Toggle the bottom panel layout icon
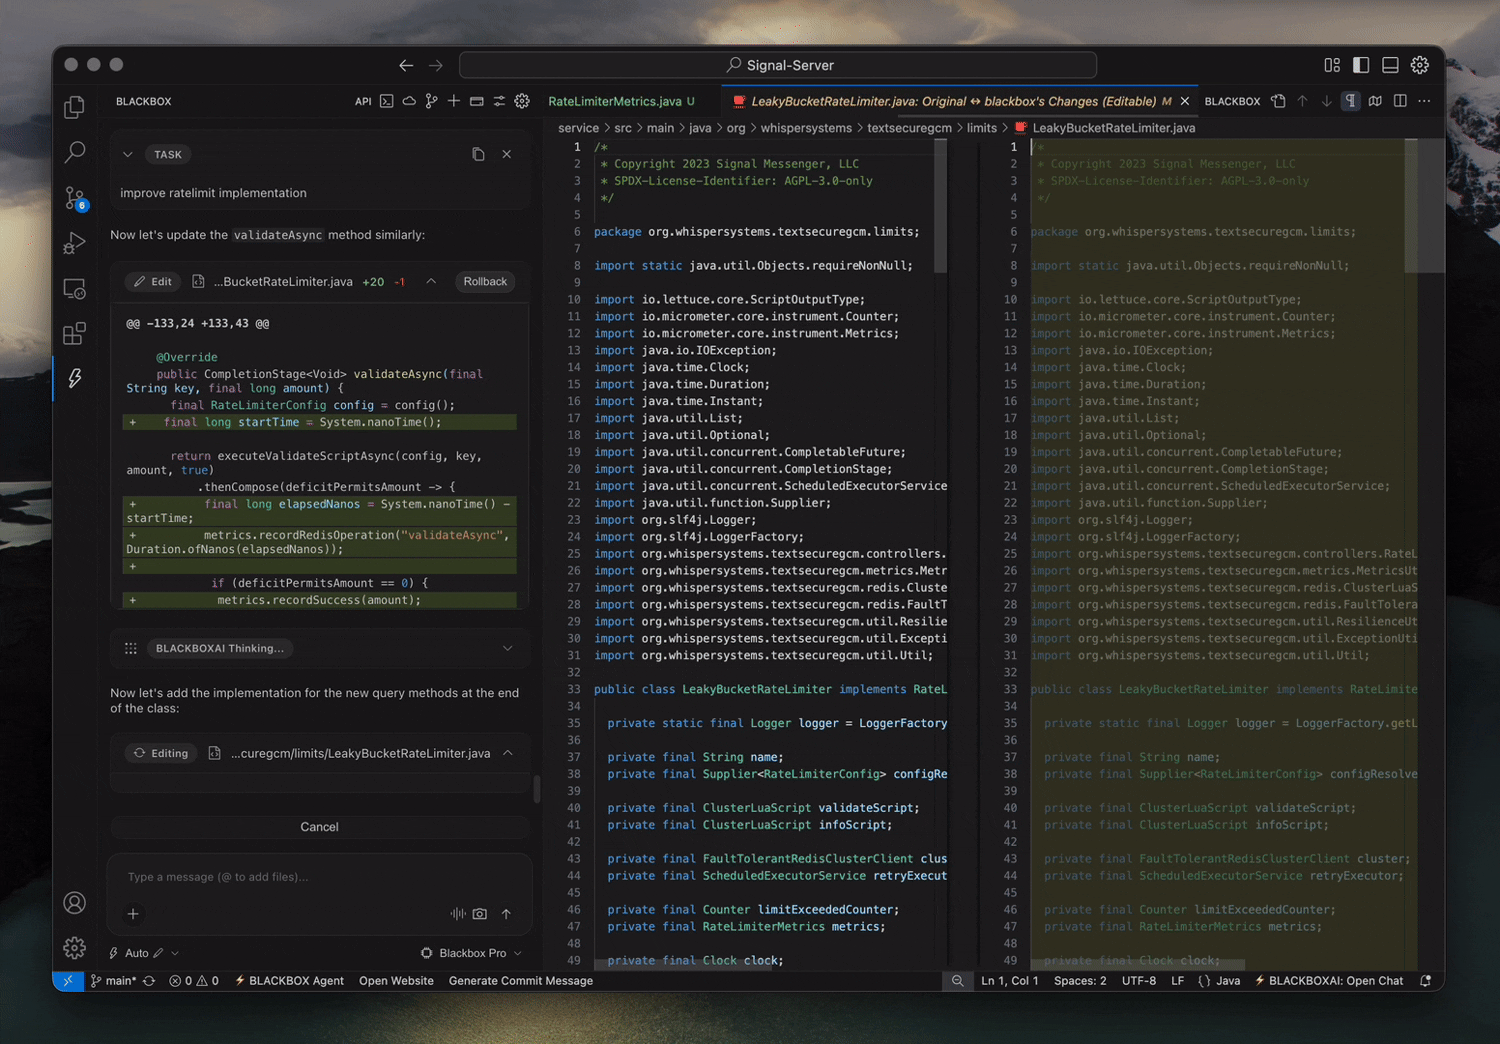This screenshot has width=1500, height=1044. 1390,65
